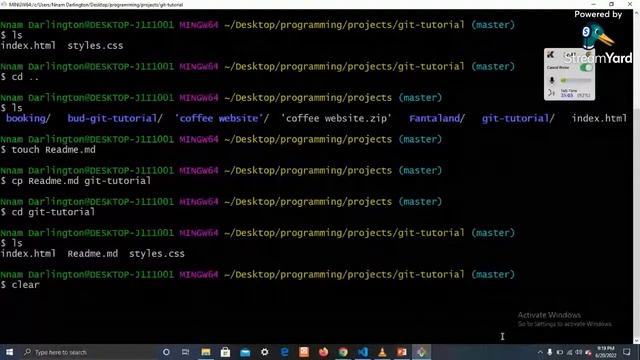The height and width of the screenshot is (360, 640).
Task: Open the Action Center notifications icon
Action: (627, 352)
